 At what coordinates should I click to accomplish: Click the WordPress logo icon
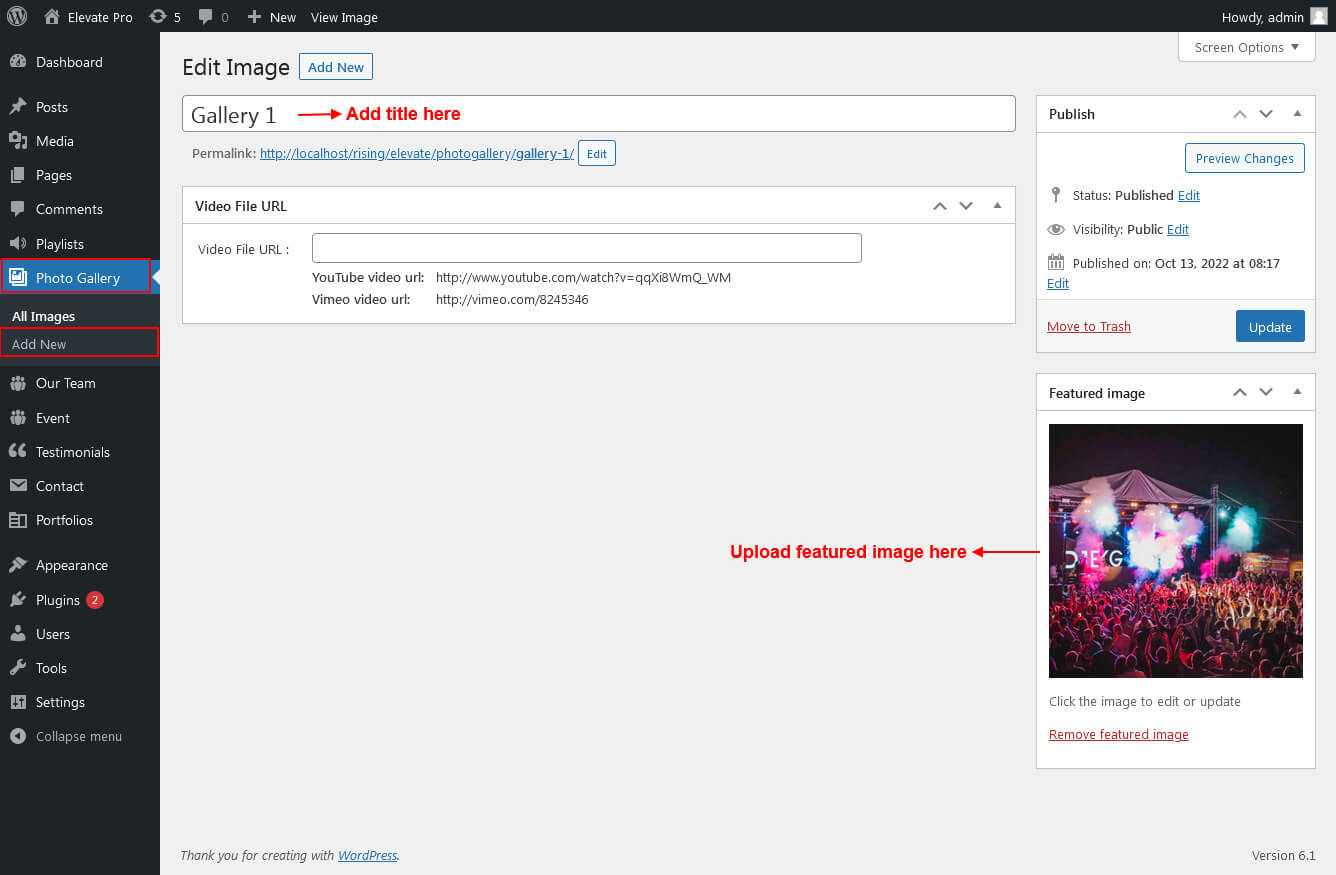click(17, 16)
